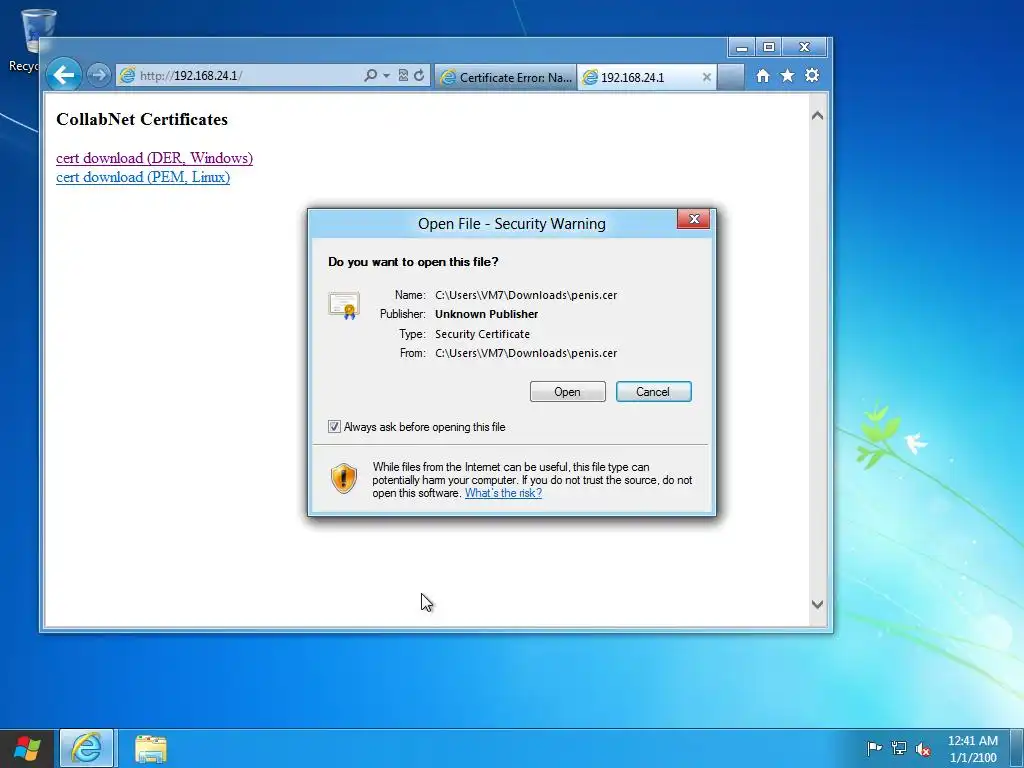The height and width of the screenshot is (768, 1024).
Task: Click Open in the security warning
Action: coord(568,392)
